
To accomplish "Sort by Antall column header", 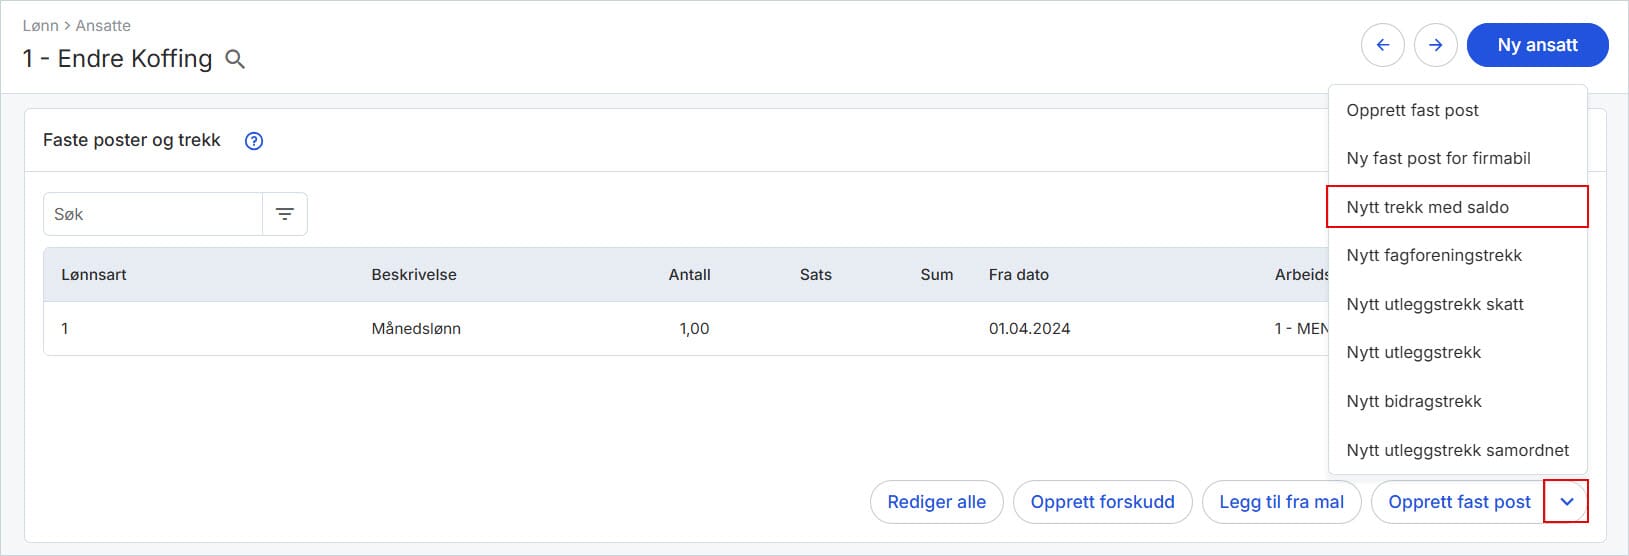I will click(689, 275).
